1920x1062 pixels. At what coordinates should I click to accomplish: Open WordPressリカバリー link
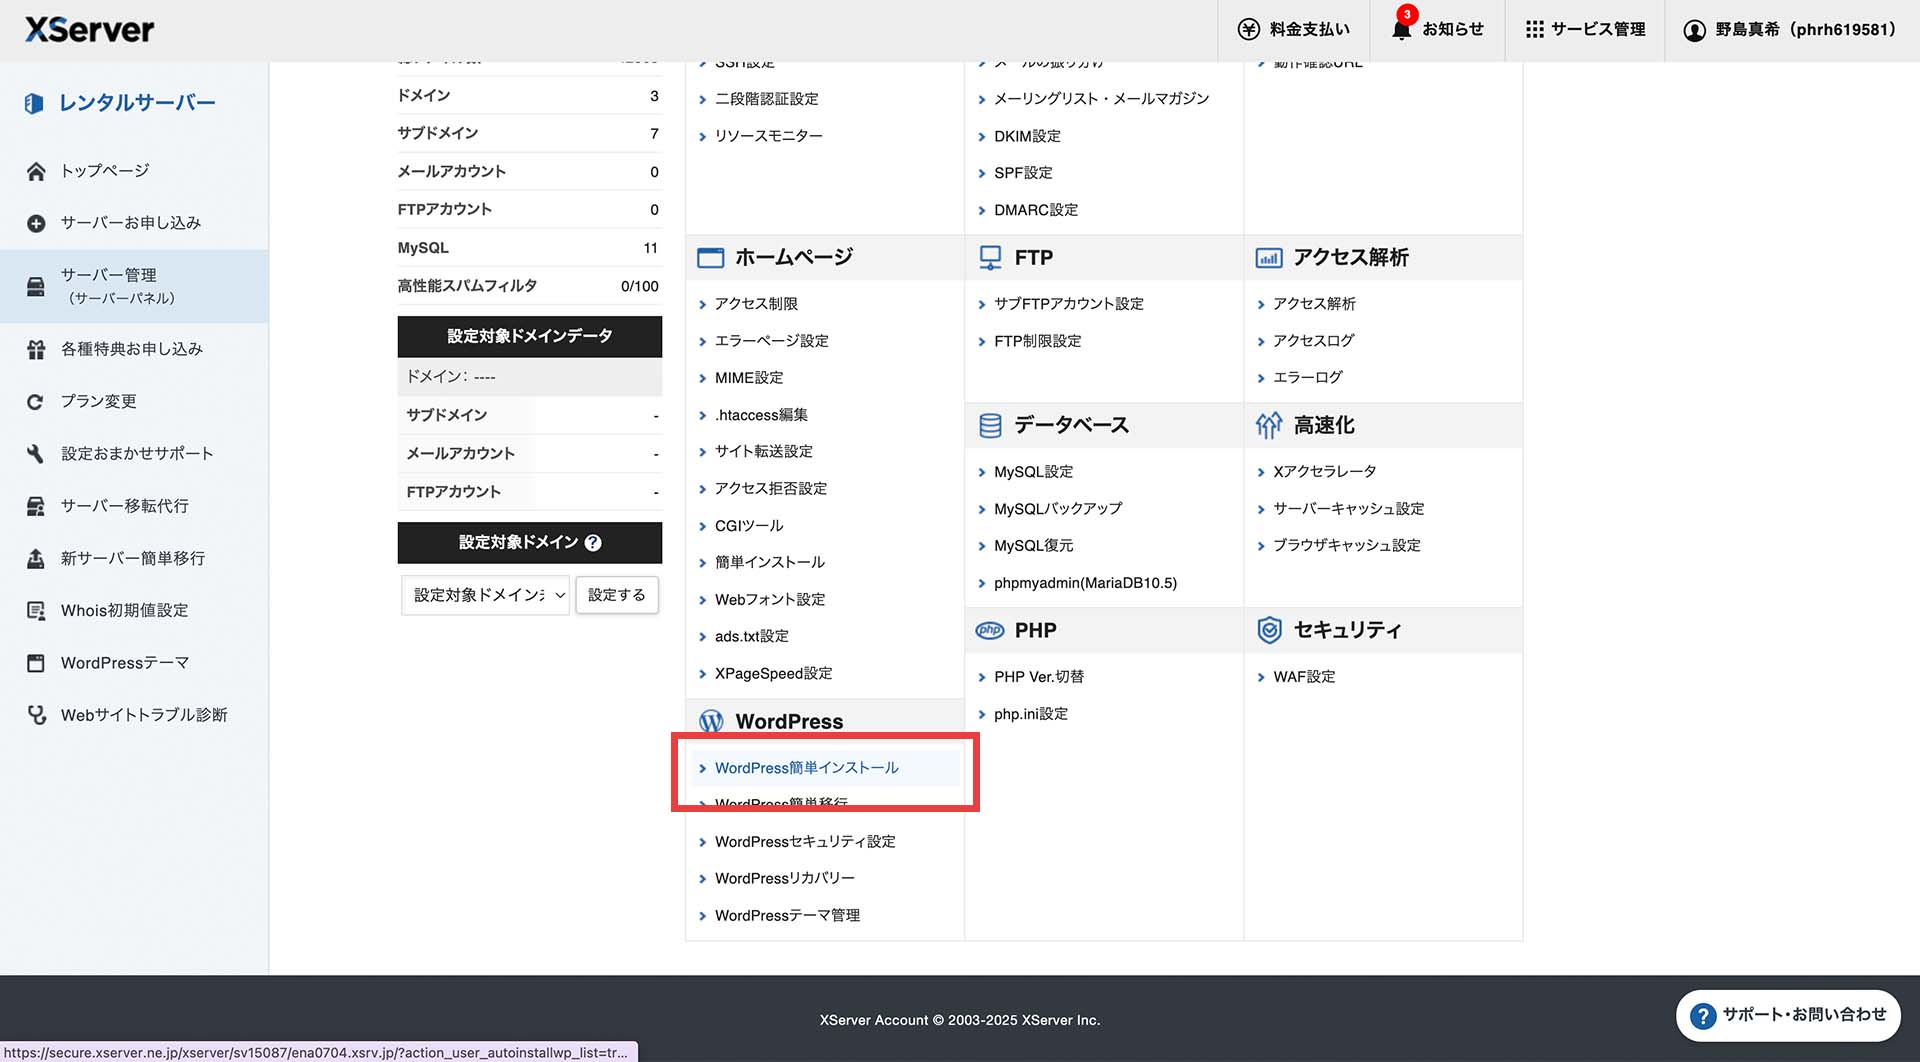click(x=784, y=879)
